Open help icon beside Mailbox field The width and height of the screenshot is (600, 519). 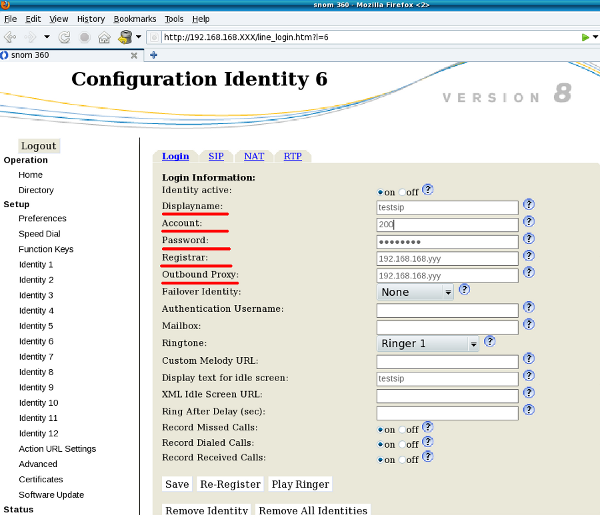click(x=529, y=324)
